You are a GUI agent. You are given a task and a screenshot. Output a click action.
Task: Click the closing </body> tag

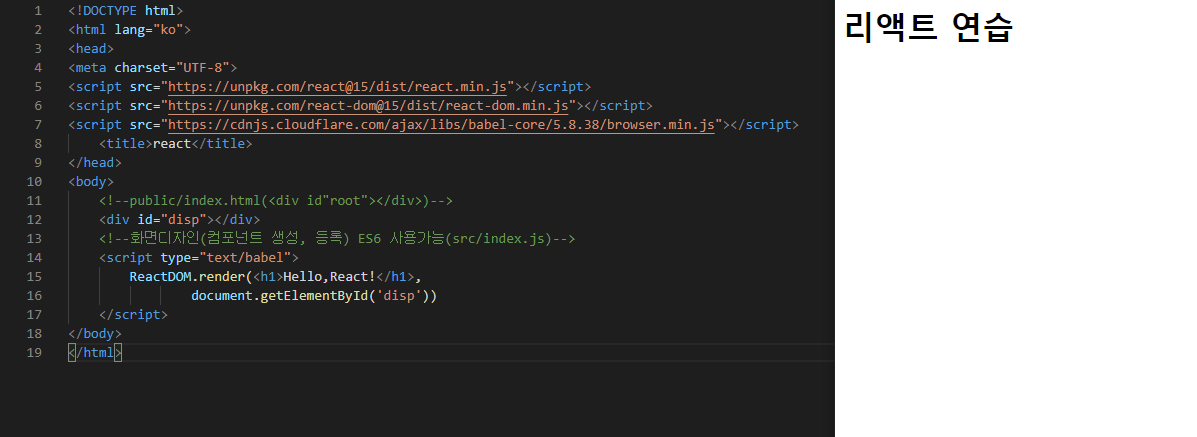pos(95,334)
